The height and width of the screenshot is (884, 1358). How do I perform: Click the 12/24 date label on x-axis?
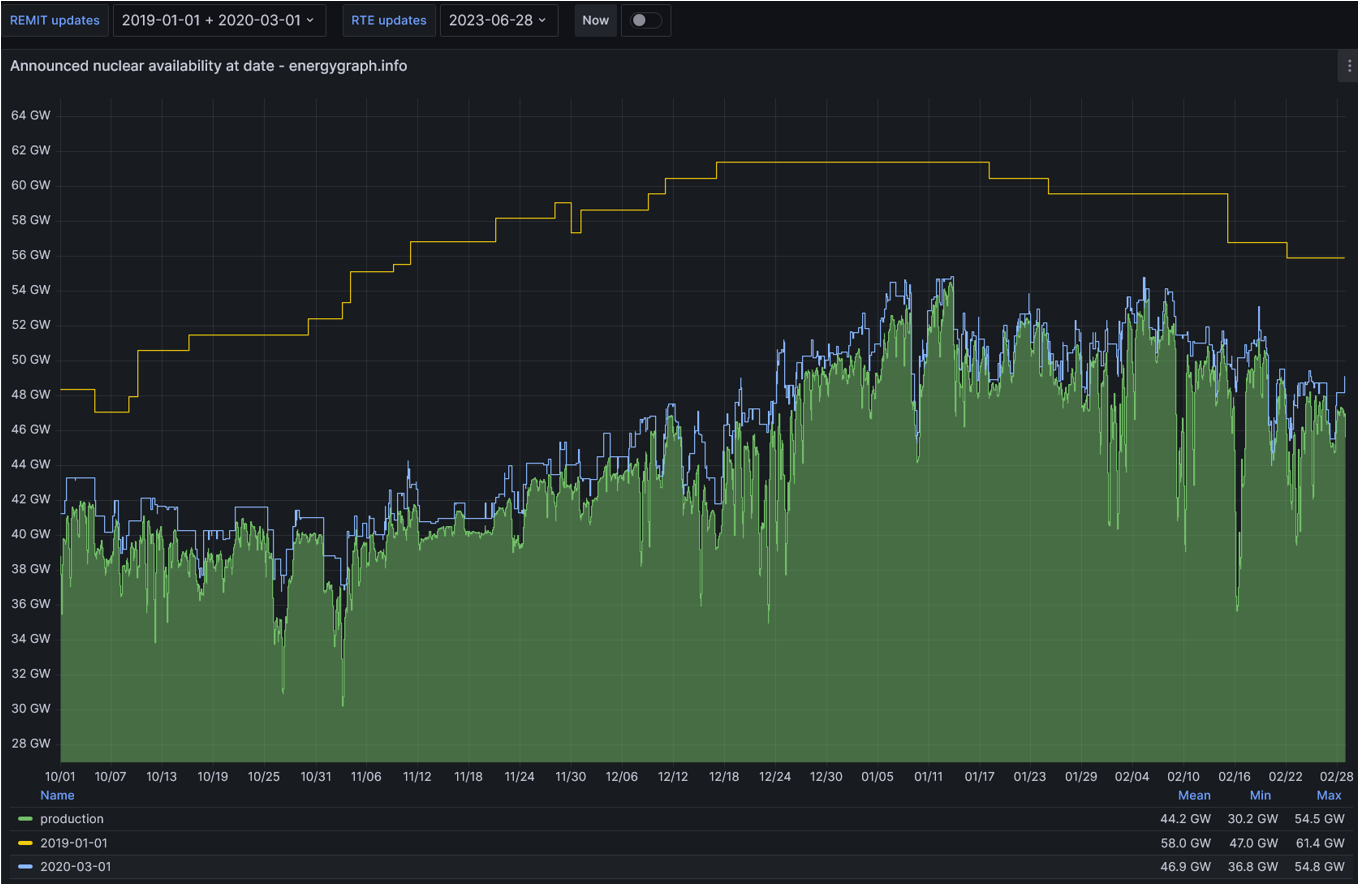coord(775,777)
